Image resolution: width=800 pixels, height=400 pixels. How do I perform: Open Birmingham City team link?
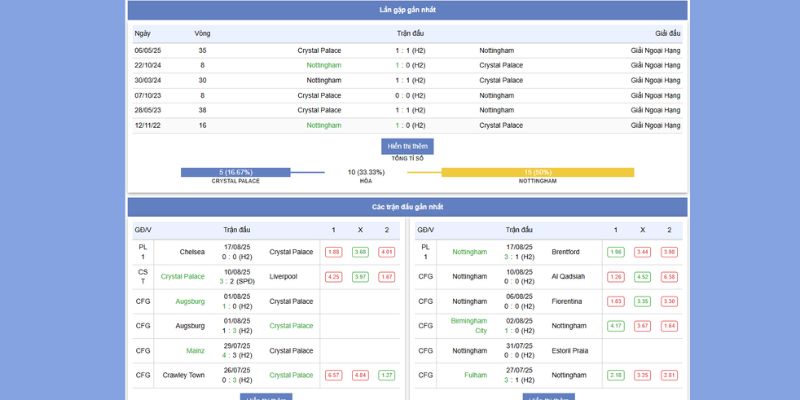(468, 325)
